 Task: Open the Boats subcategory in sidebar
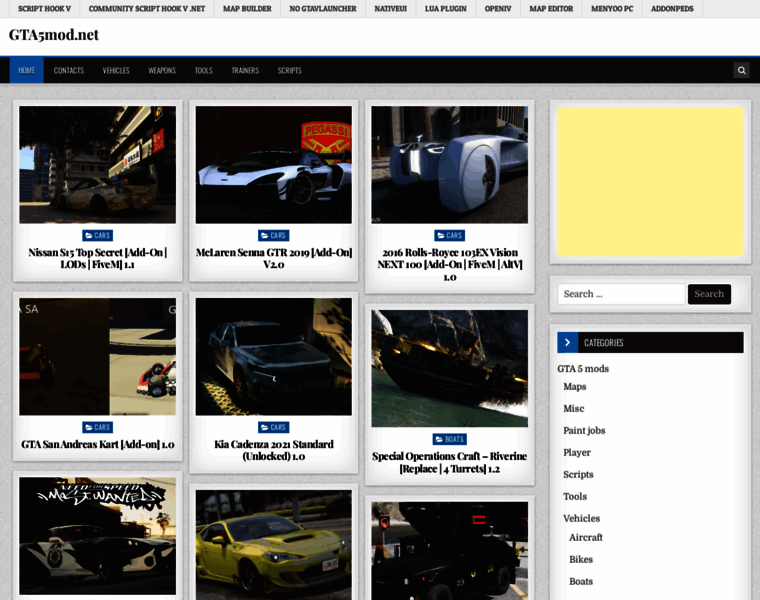click(x=581, y=581)
